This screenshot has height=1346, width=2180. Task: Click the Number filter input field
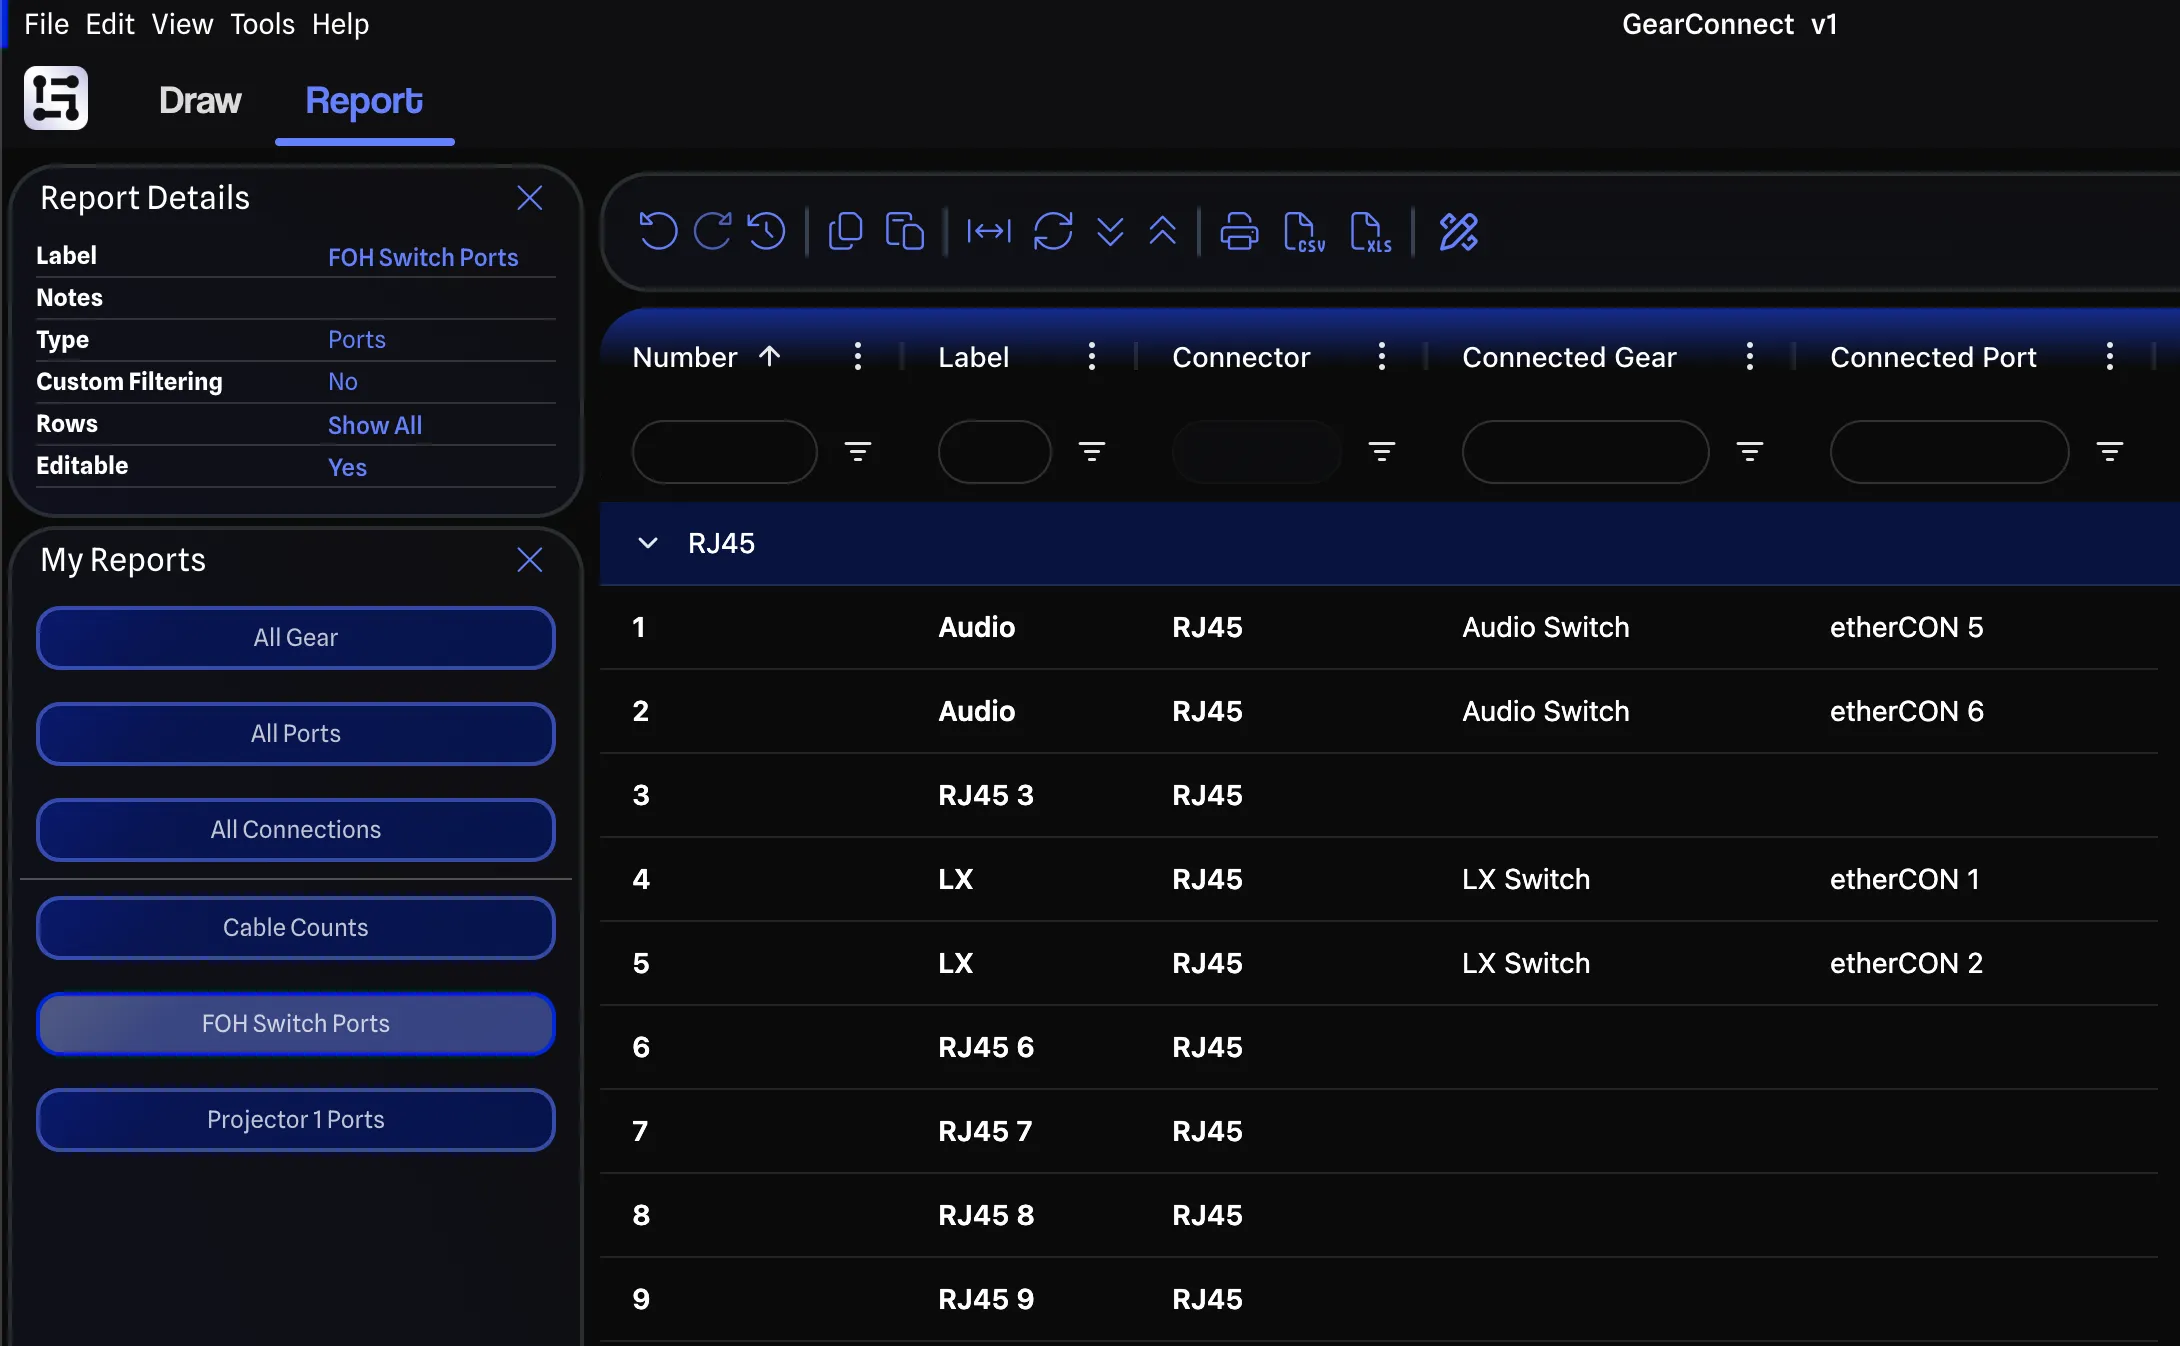tap(725, 452)
